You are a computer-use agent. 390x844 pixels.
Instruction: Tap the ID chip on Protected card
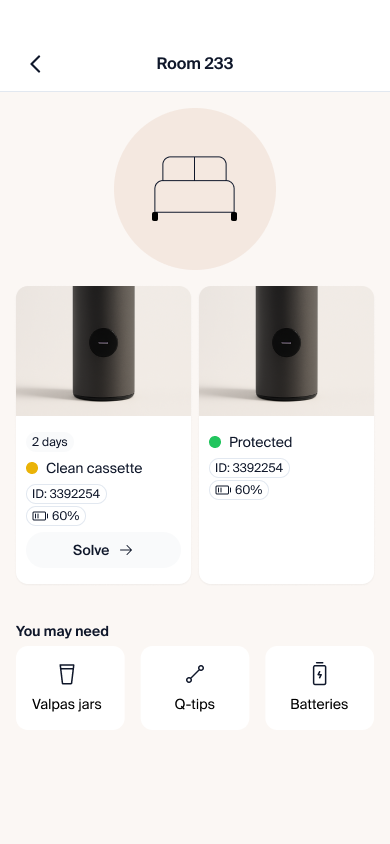(x=249, y=468)
